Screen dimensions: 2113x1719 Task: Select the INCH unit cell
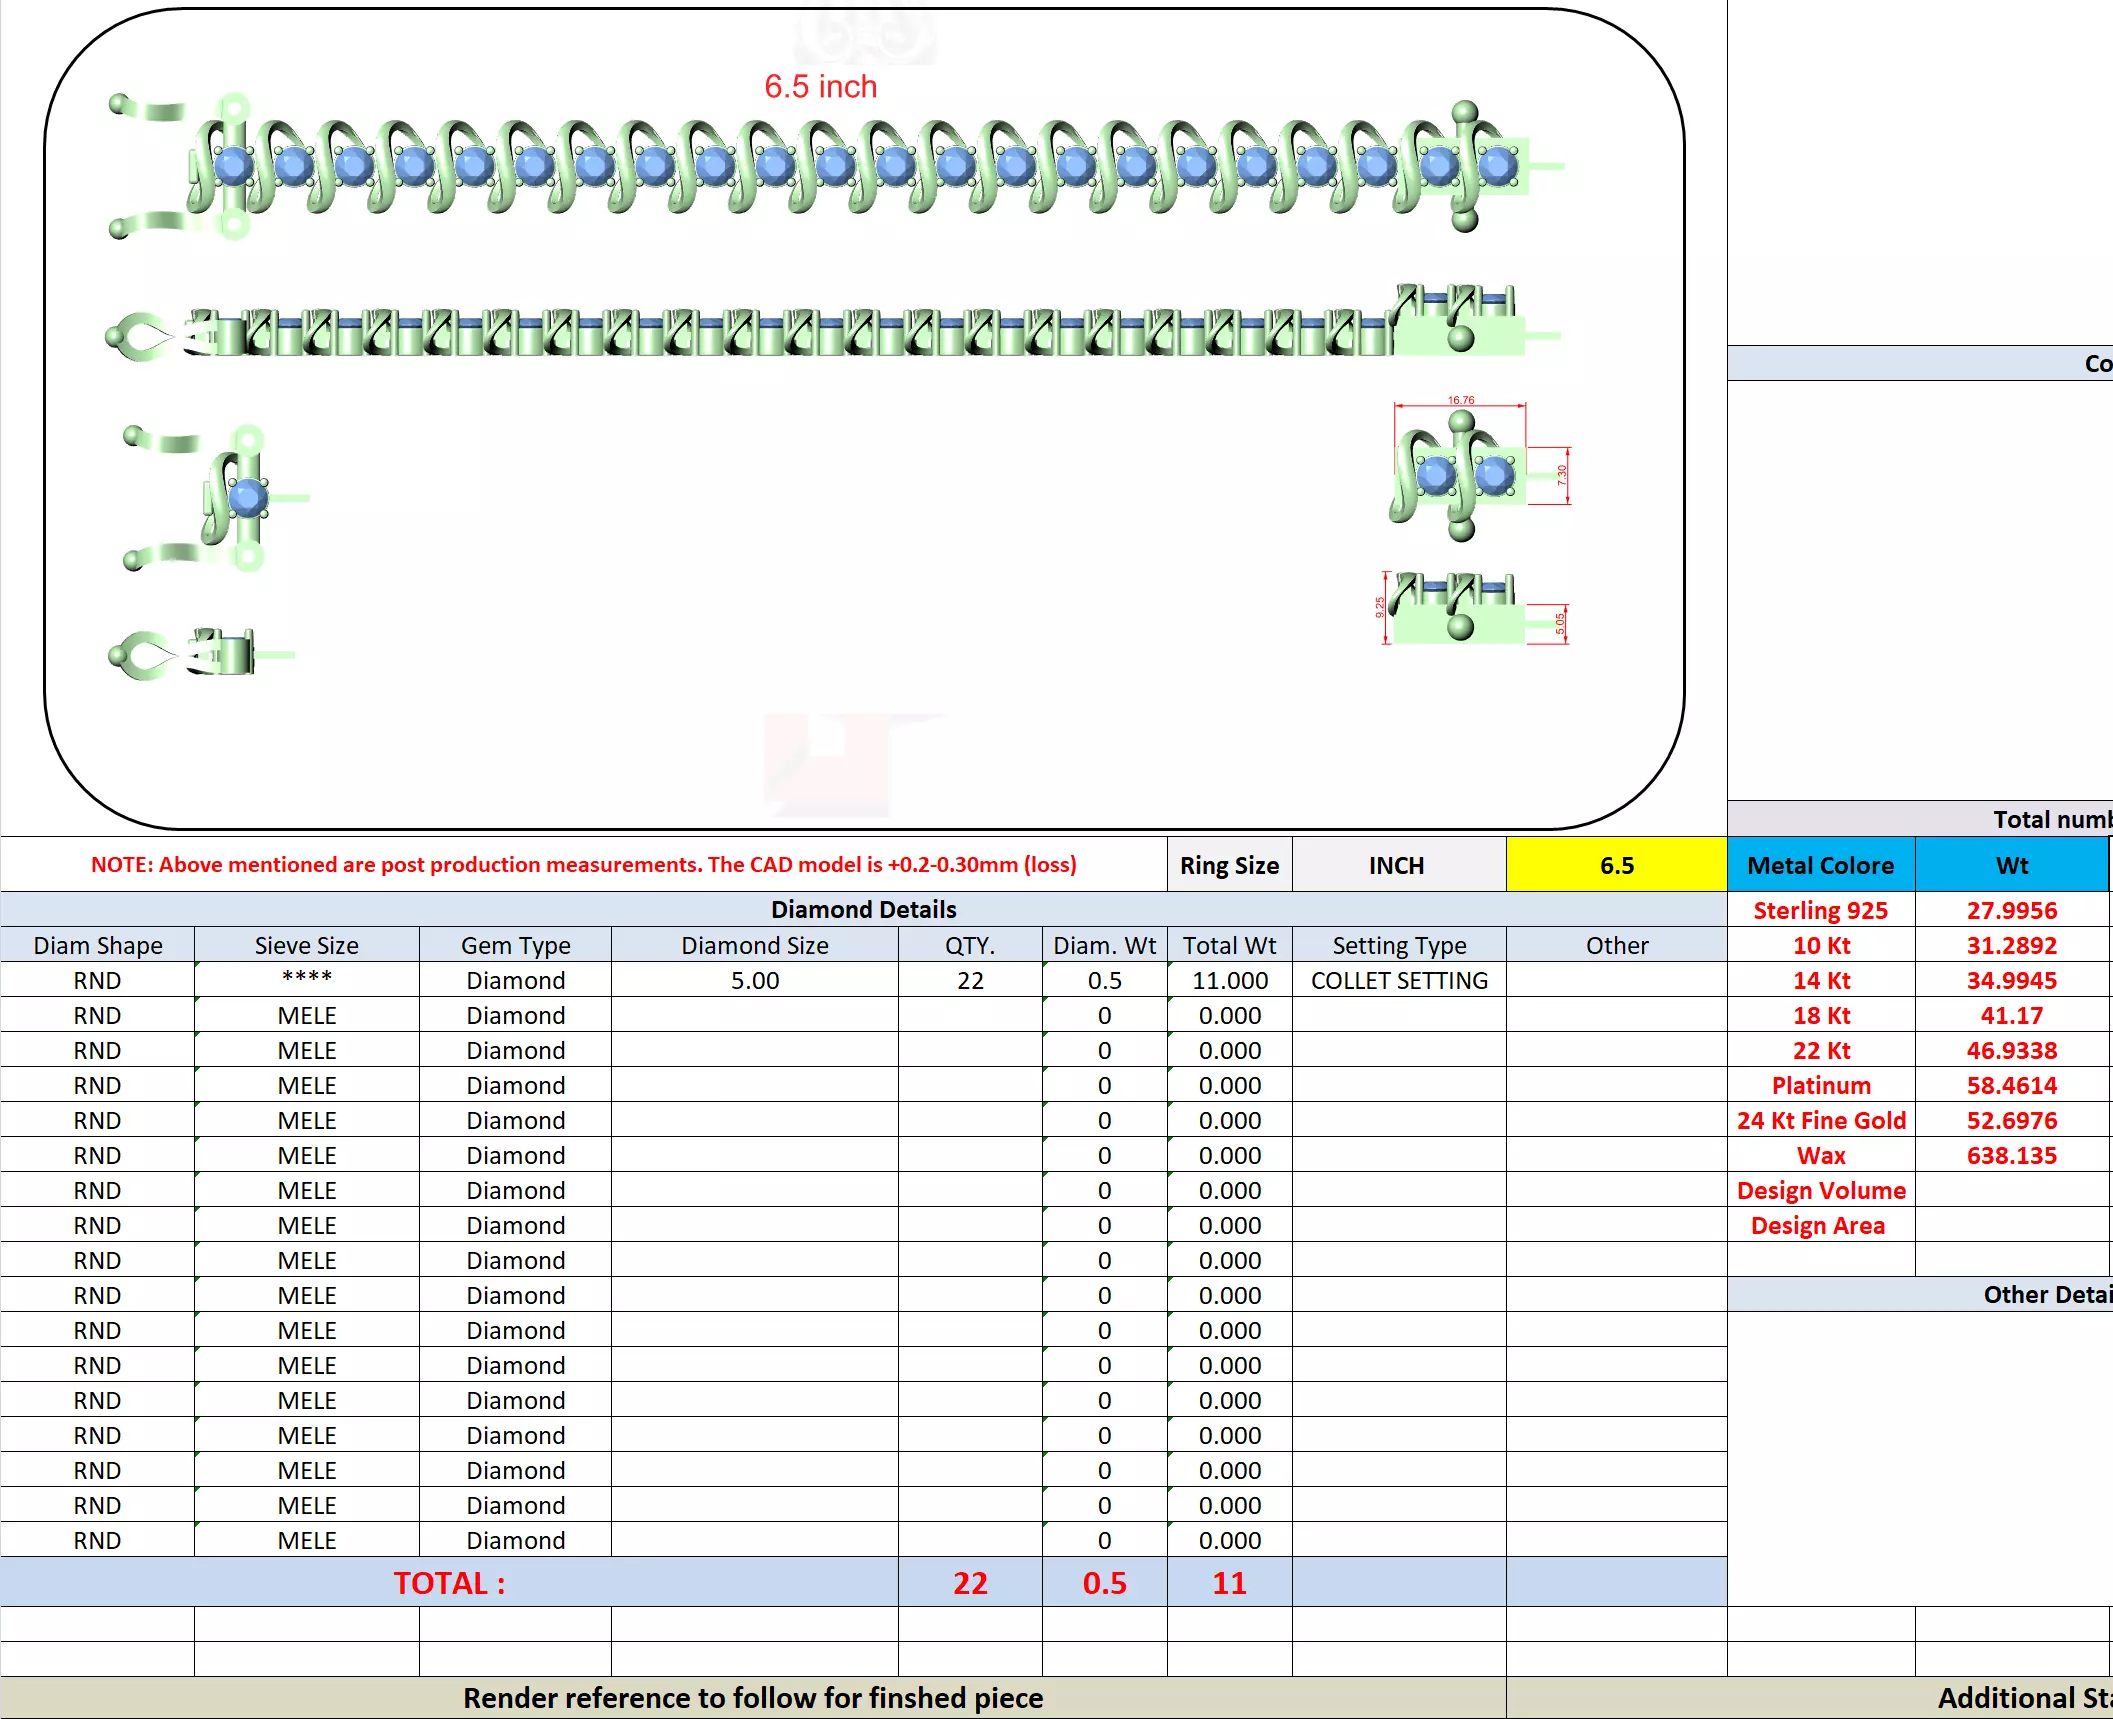(x=1396, y=865)
